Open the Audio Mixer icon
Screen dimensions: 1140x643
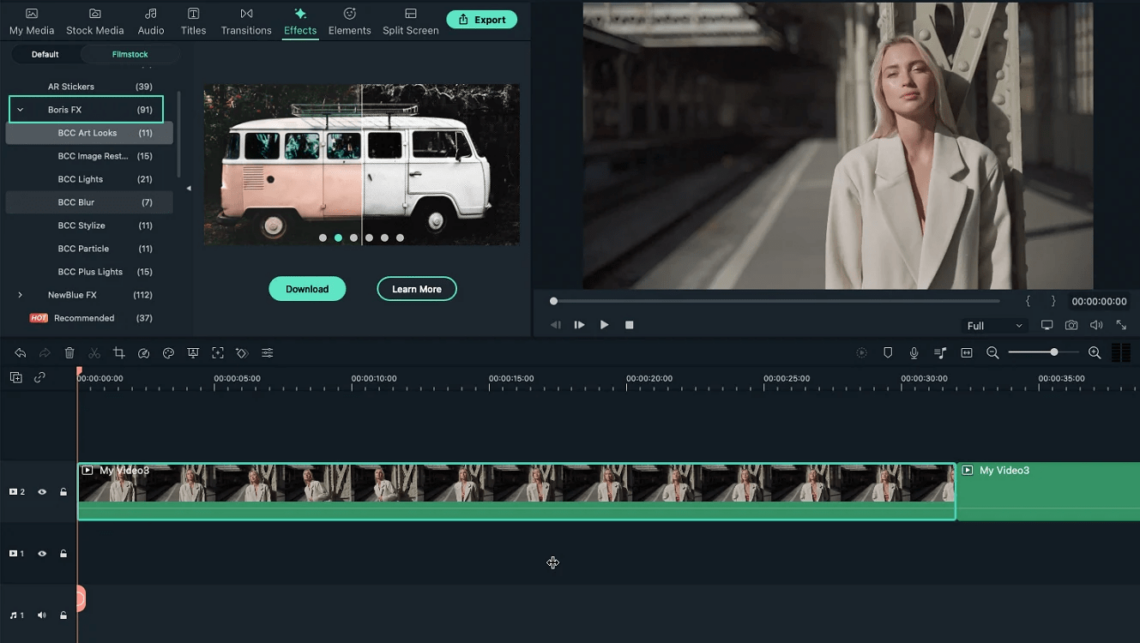pos(938,352)
